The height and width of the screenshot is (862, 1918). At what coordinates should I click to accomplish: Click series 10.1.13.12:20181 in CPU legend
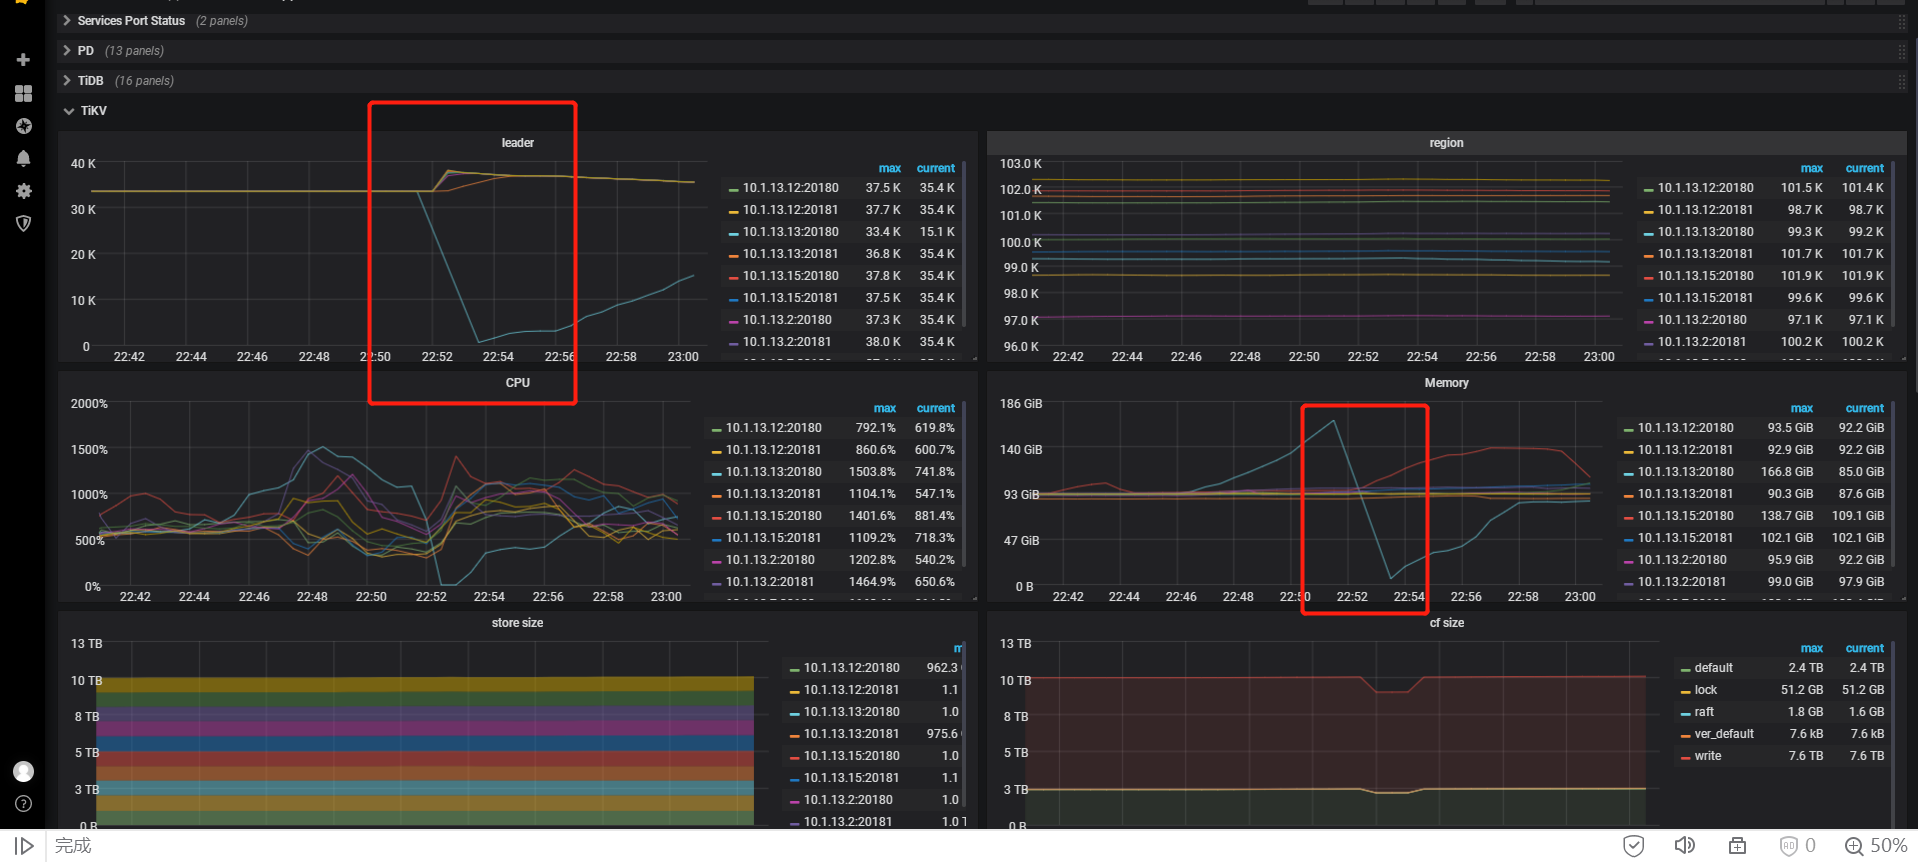pos(774,450)
